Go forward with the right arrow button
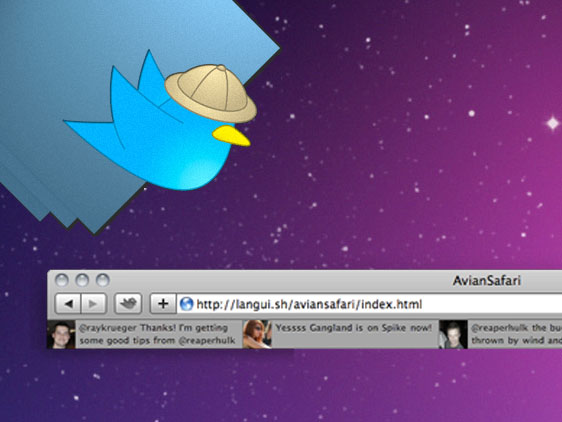This screenshot has width=562, height=422. [94, 304]
